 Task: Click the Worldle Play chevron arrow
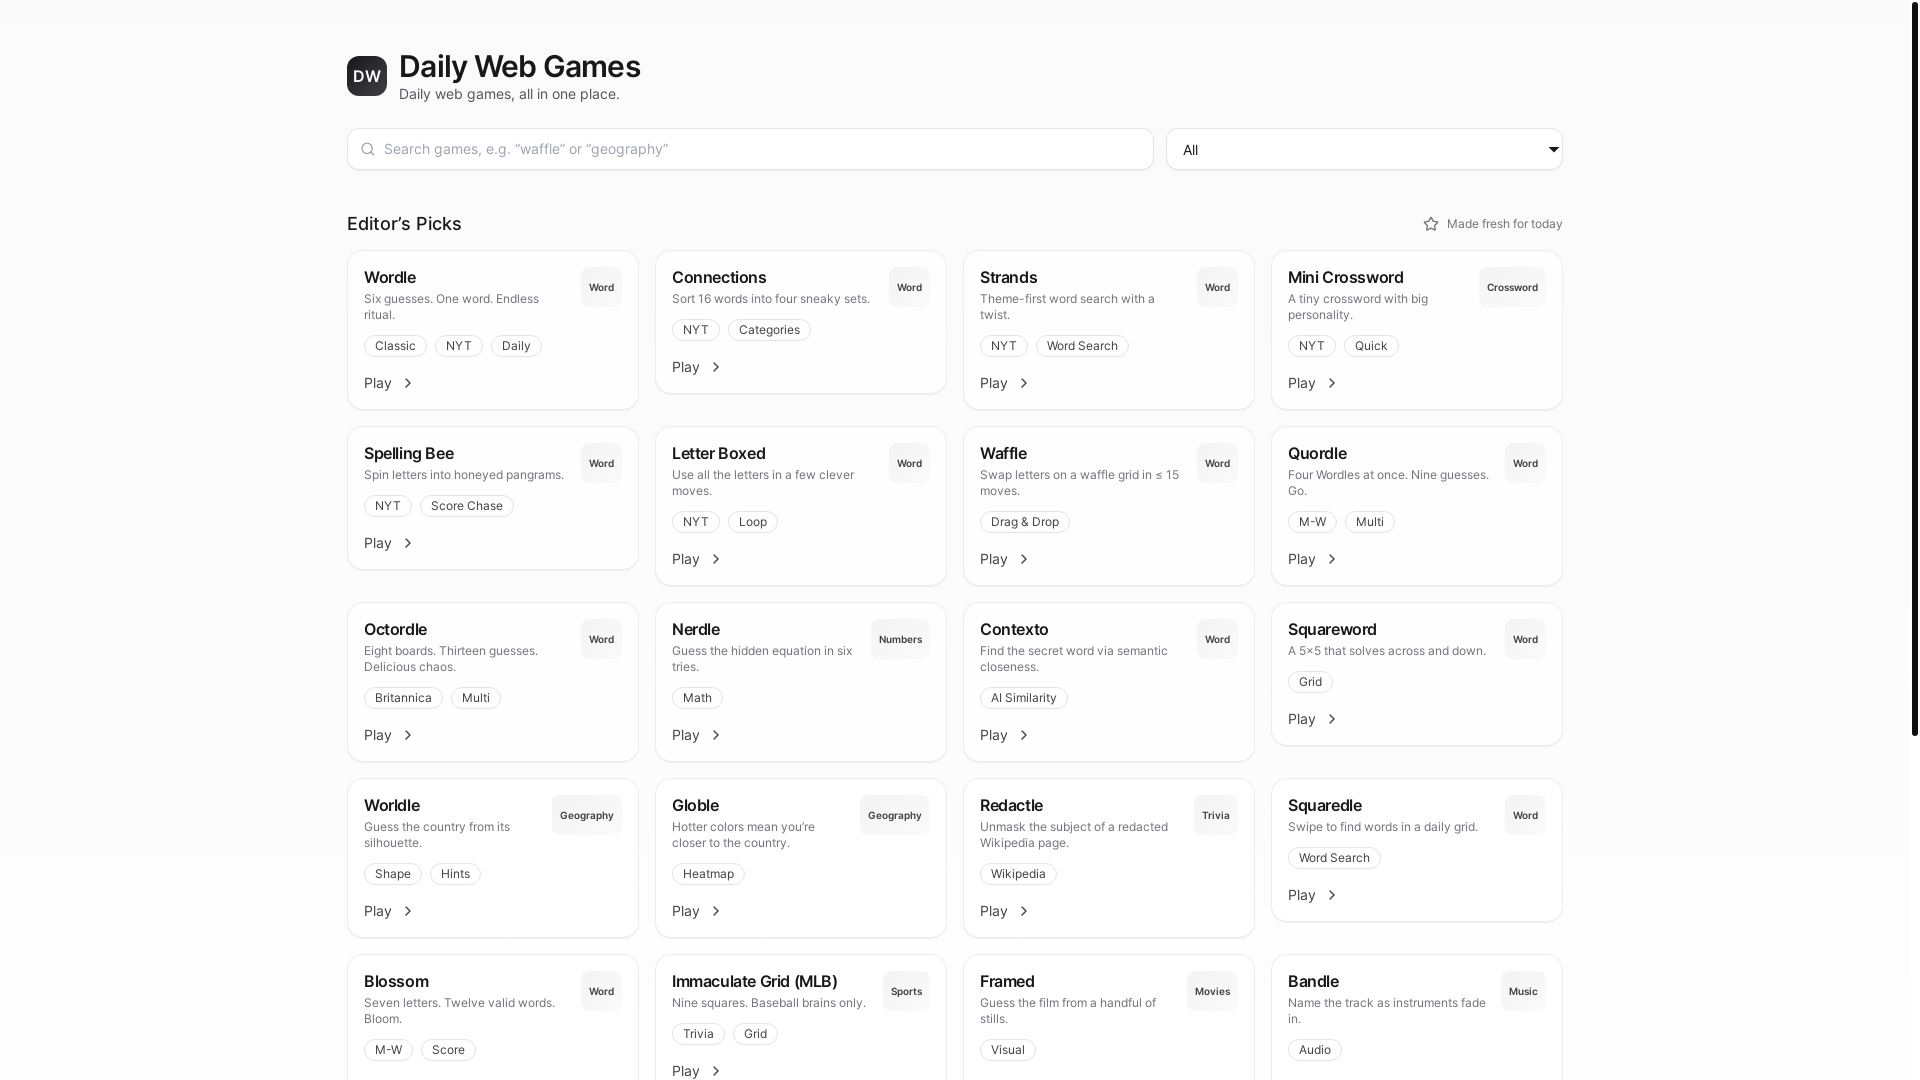408,911
